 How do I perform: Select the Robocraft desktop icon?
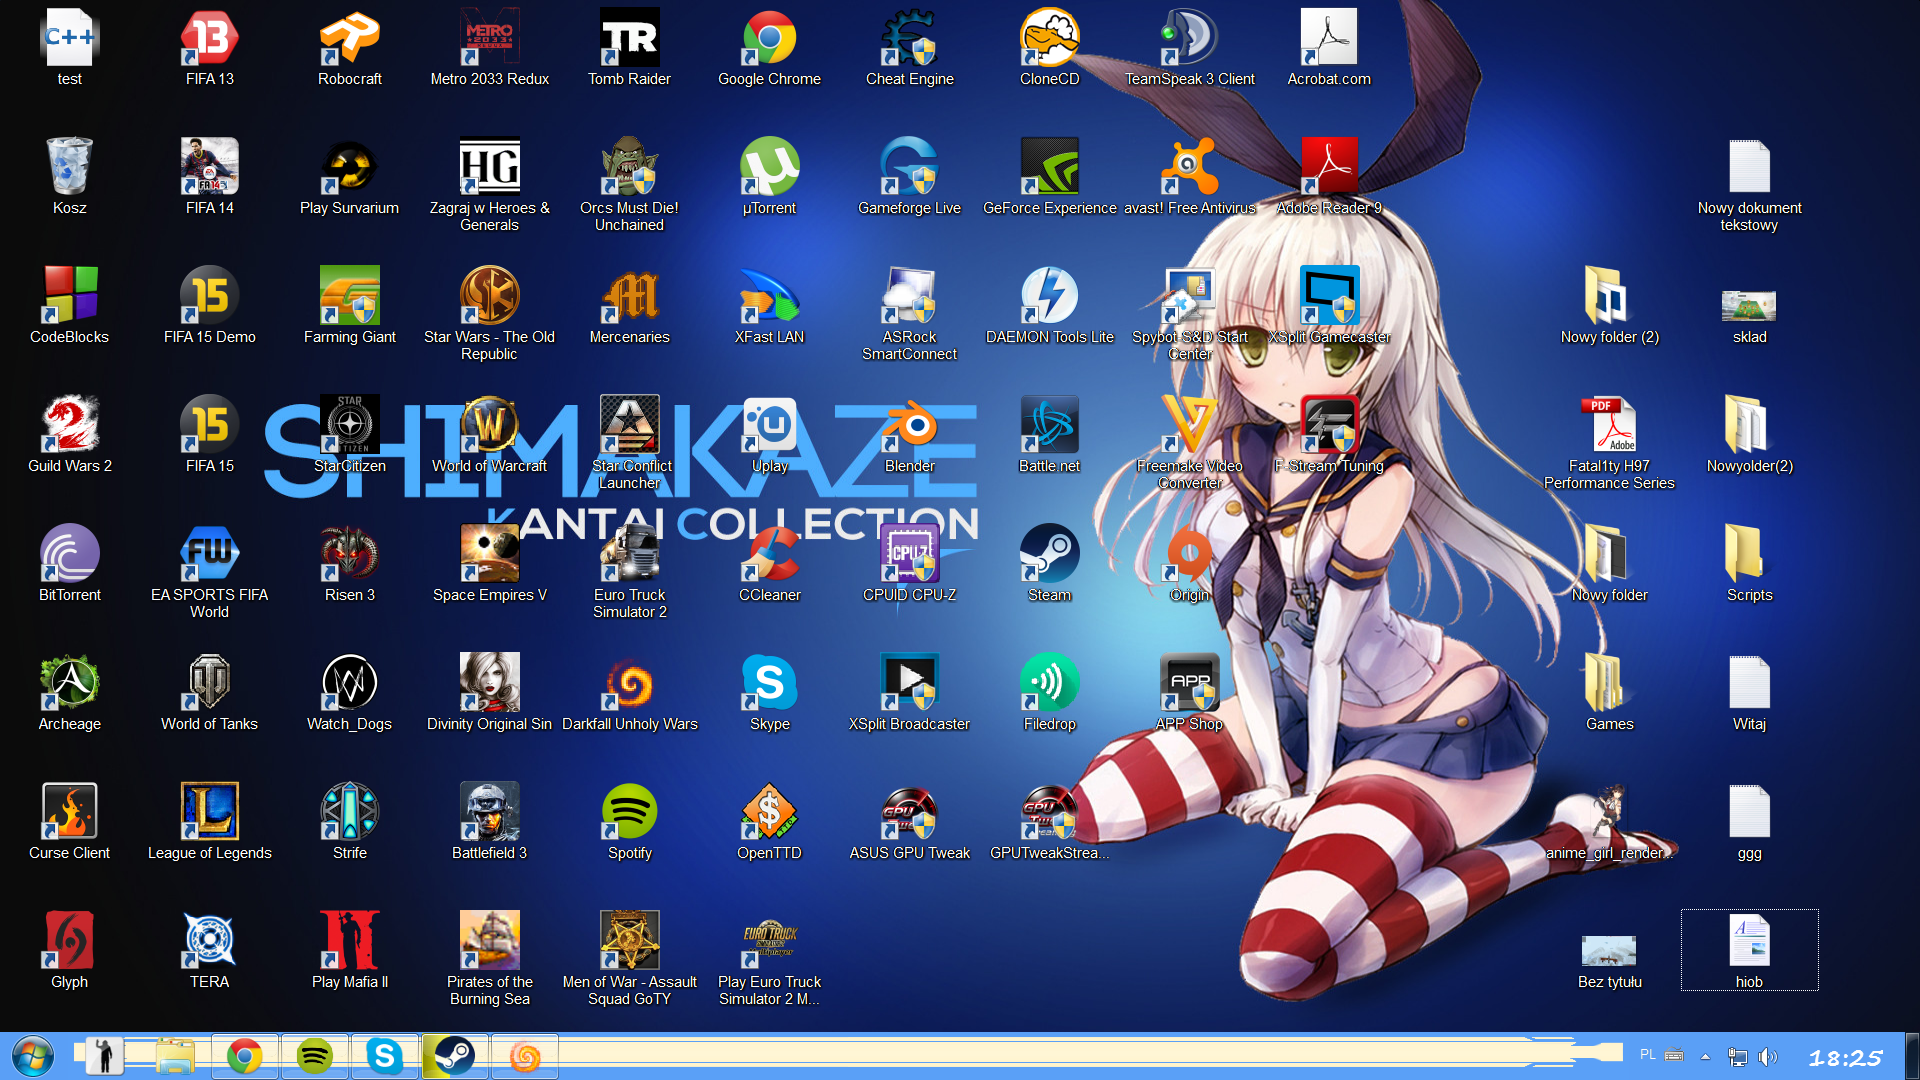click(350, 47)
